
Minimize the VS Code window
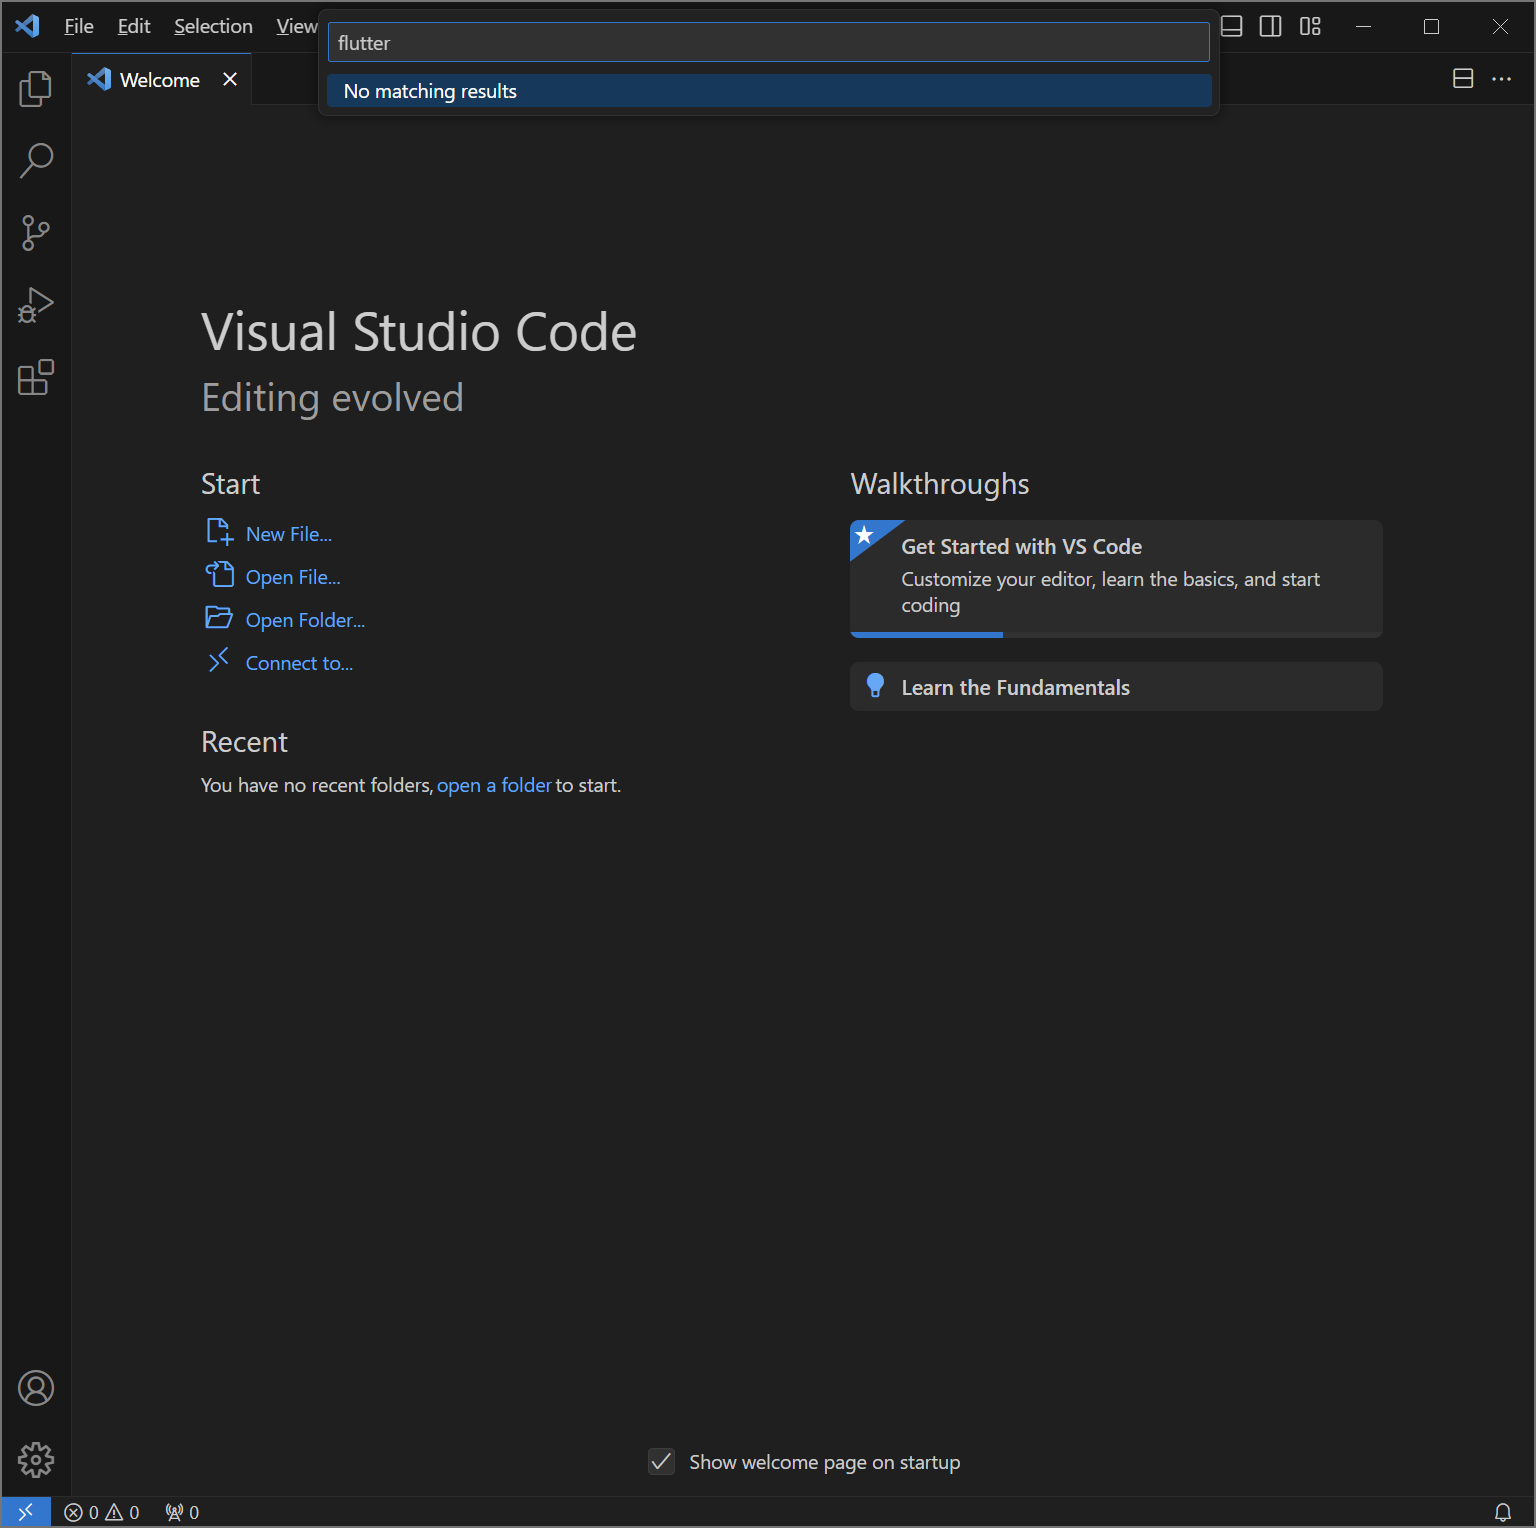click(1363, 26)
